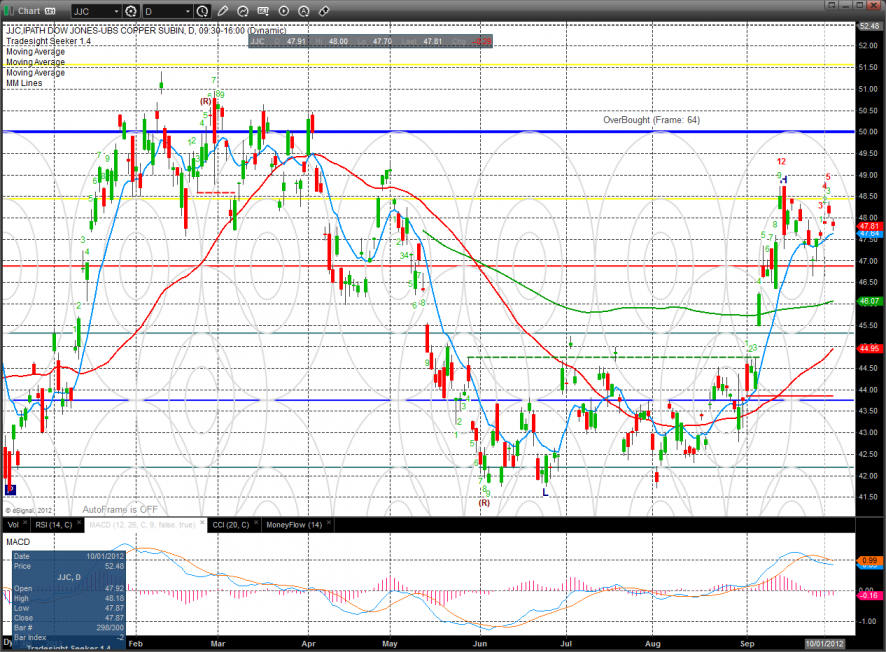Click the symbol settings gear icon

(131, 11)
